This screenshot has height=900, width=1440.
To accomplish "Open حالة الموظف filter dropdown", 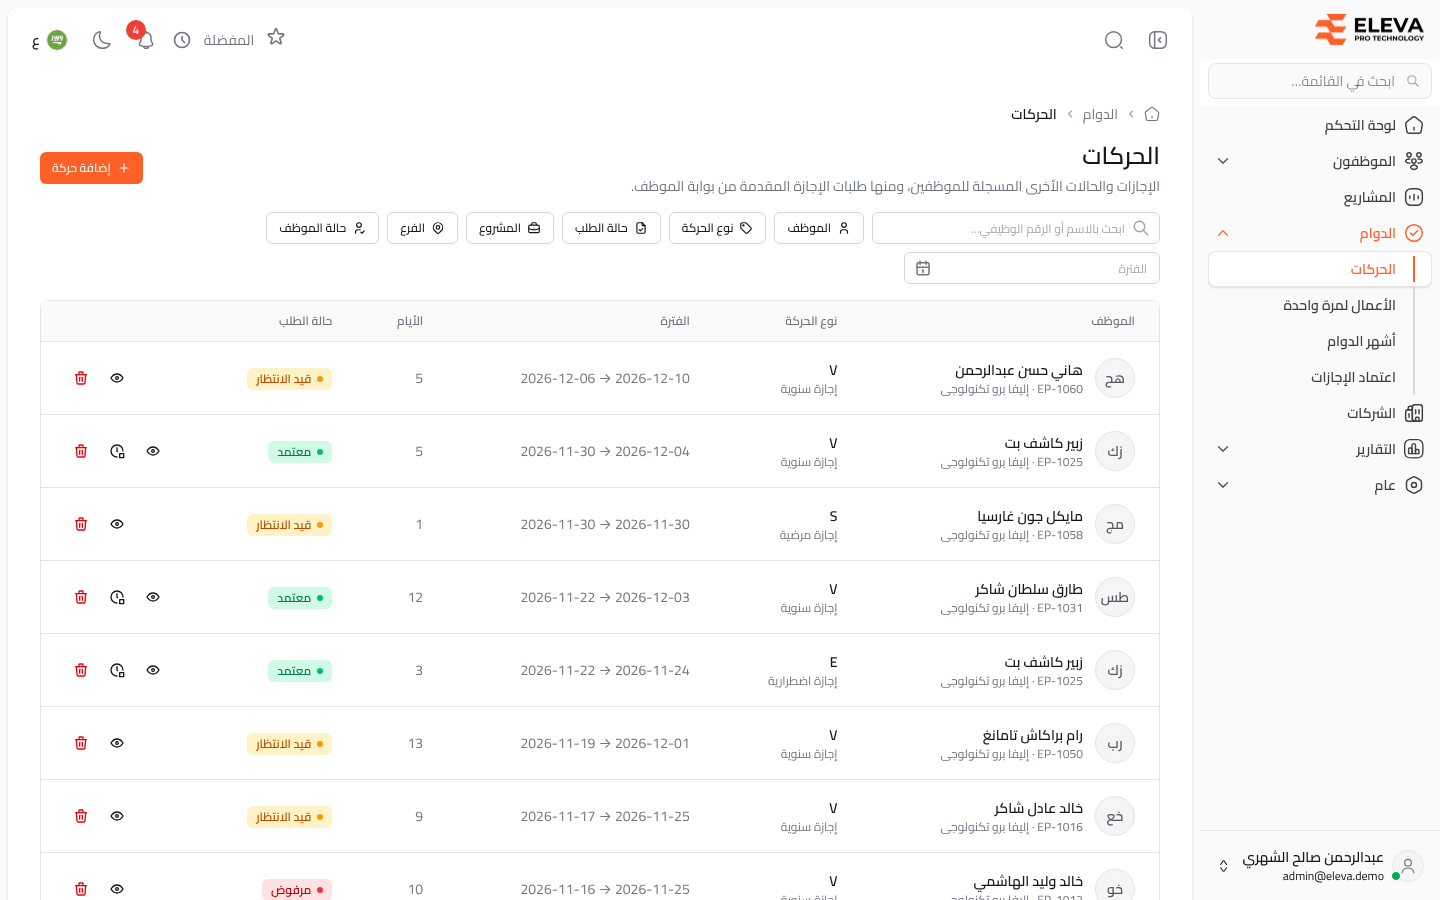I will (322, 228).
